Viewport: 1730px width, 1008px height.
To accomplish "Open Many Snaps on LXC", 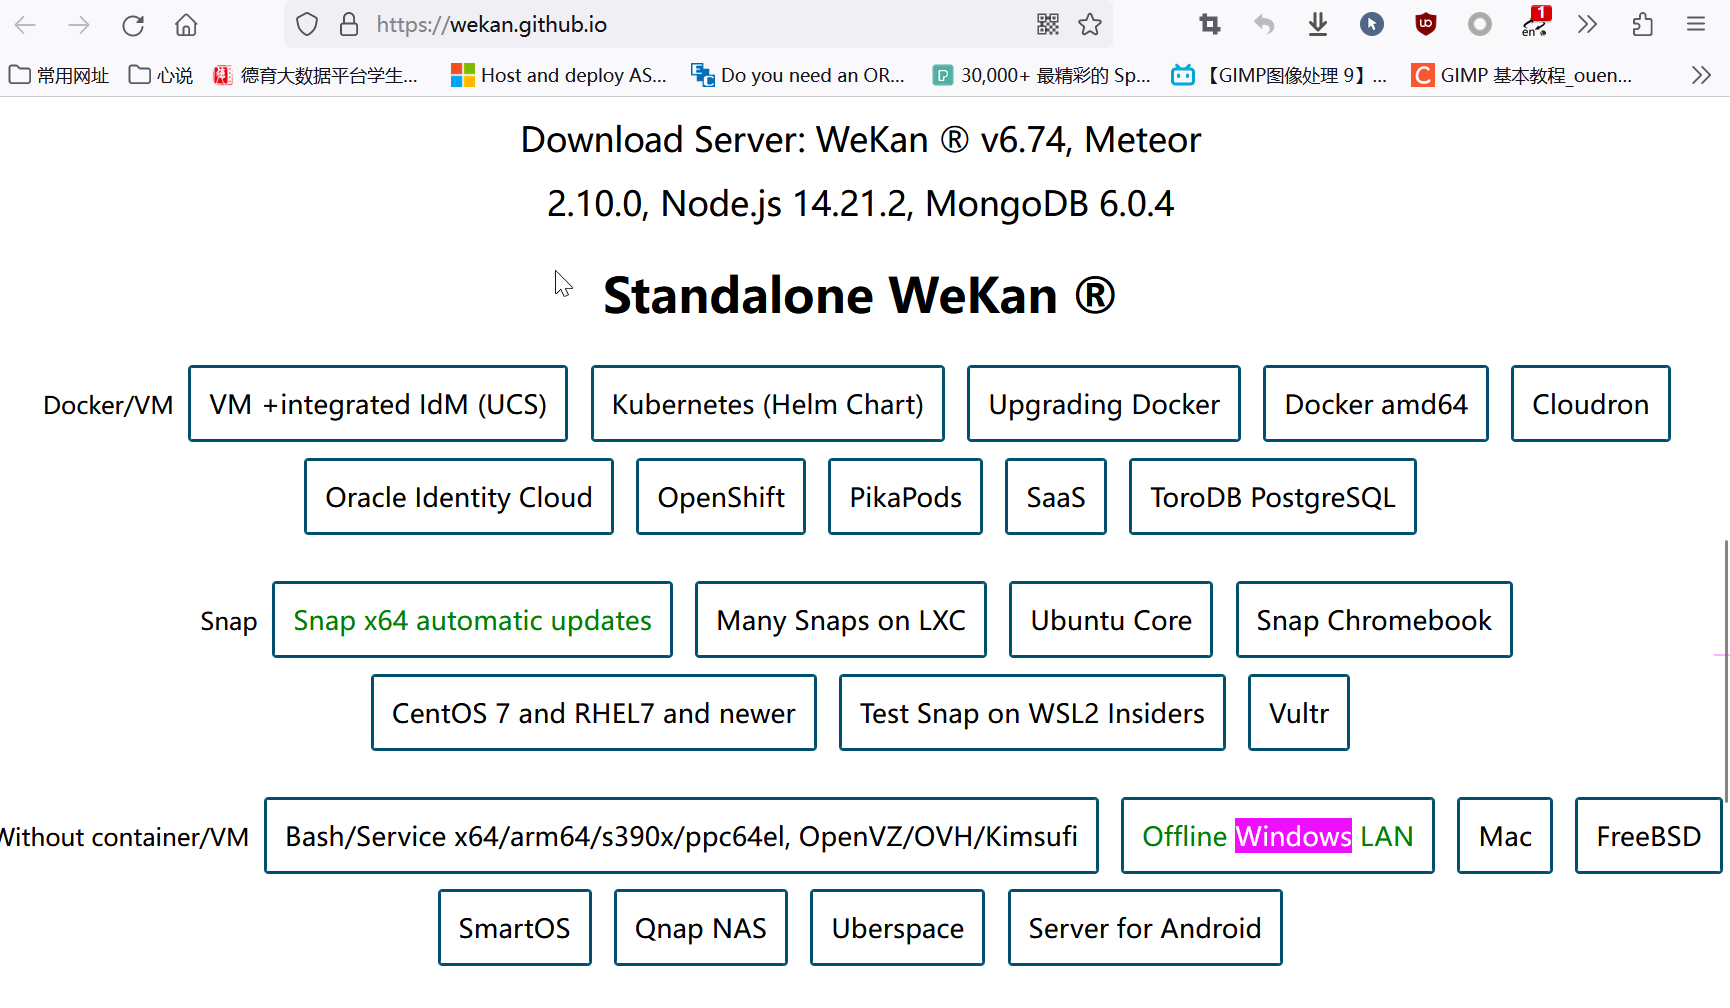I will (x=841, y=620).
